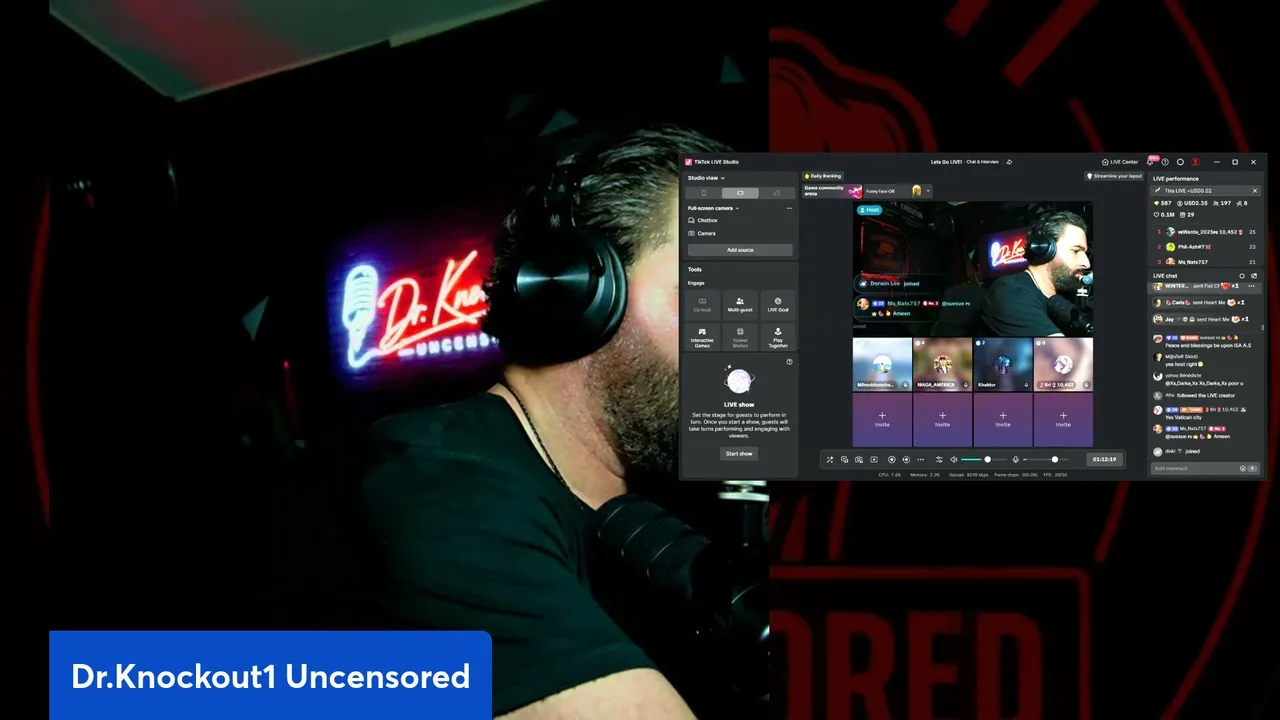The height and width of the screenshot is (720, 1280).
Task: Open the Co-host tool
Action: 702,304
